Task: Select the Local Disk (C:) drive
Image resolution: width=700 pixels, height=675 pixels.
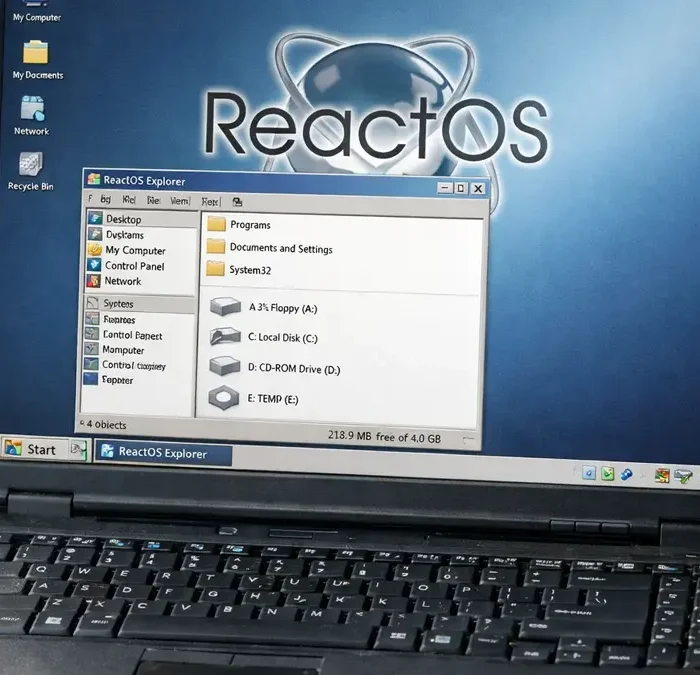Action: click(x=263, y=337)
